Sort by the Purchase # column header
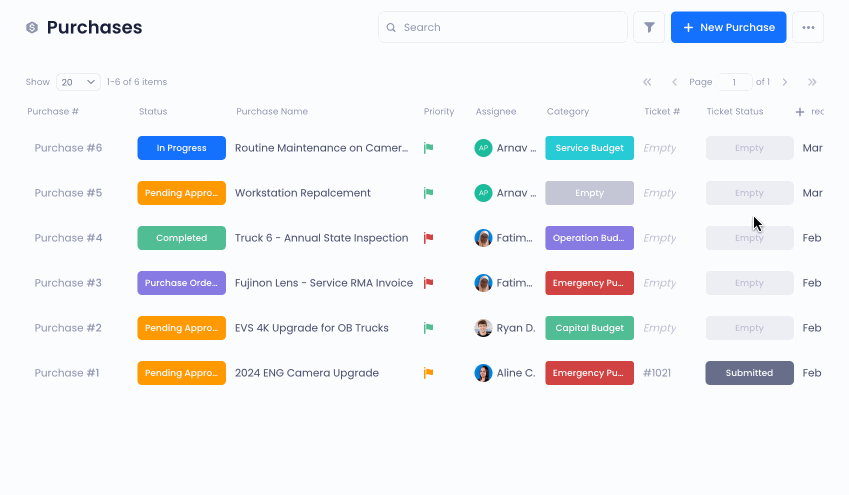The width and height of the screenshot is (849, 495). tap(53, 112)
